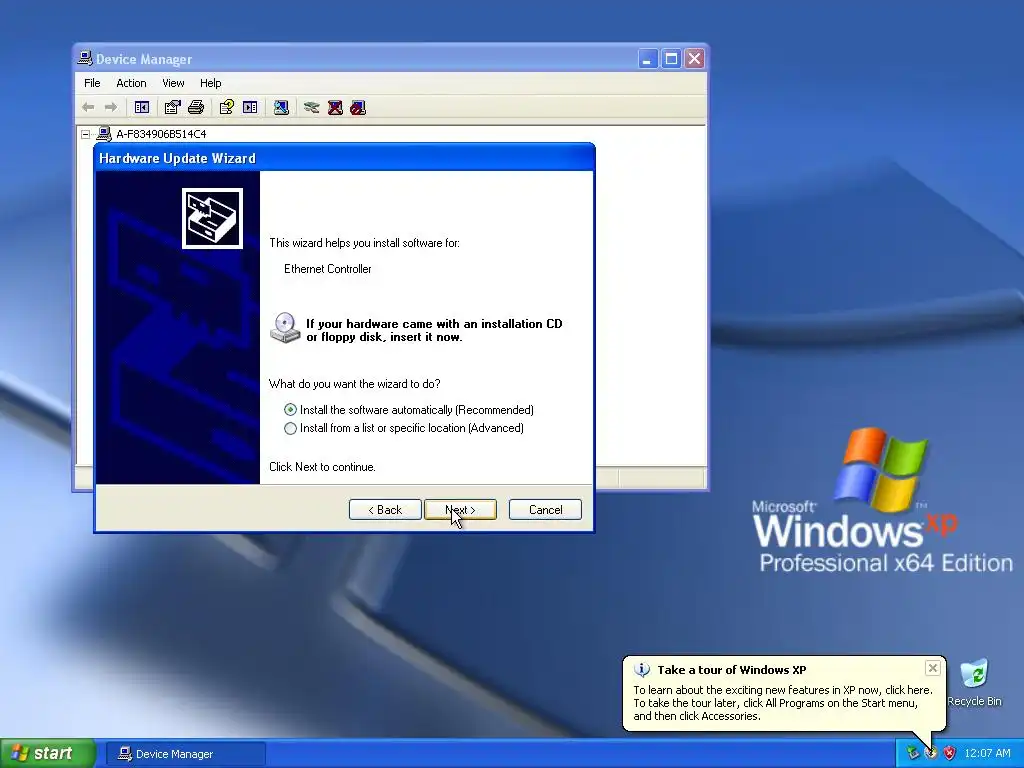1024x768 pixels.
Task: Click the Ethernet Controller device name text
Action: [x=328, y=268]
